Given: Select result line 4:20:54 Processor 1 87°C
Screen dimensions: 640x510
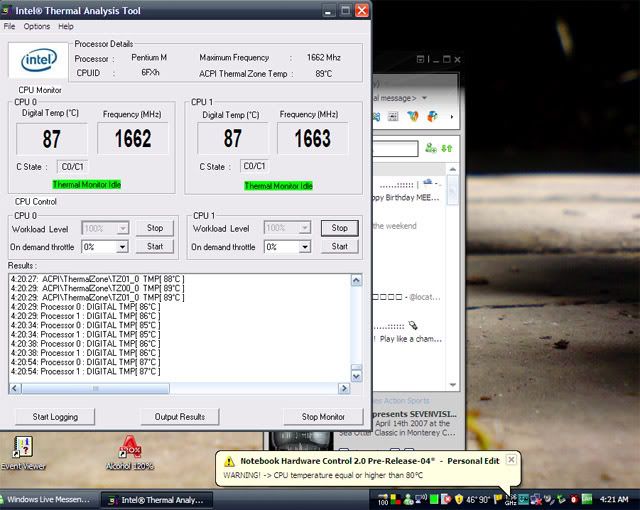Looking at the screenshot, I should (85, 372).
